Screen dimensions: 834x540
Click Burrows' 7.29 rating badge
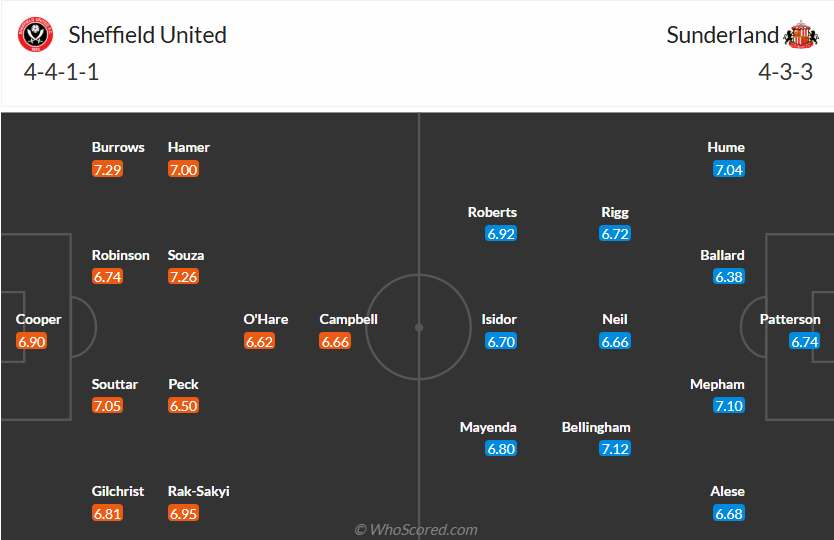pyautogui.click(x=107, y=170)
